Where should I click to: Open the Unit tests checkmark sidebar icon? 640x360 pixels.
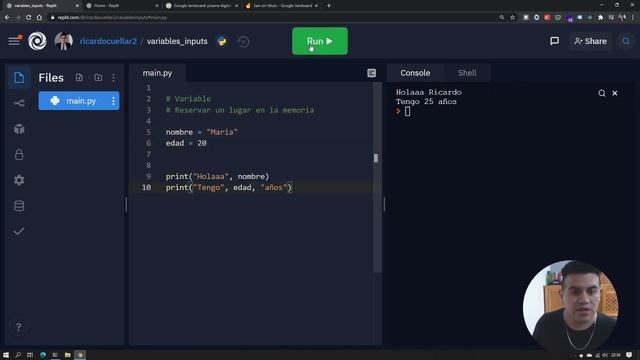click(19, 231)
